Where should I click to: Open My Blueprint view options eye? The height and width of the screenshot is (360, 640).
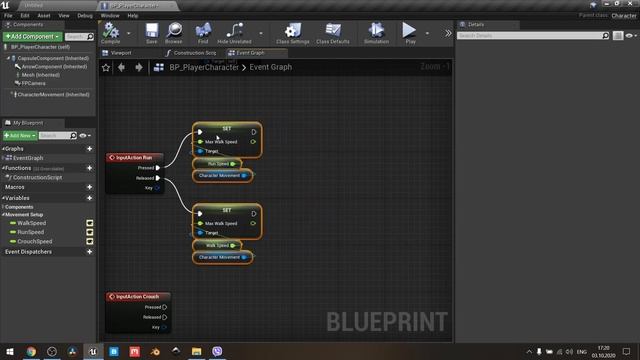point(84,136)
